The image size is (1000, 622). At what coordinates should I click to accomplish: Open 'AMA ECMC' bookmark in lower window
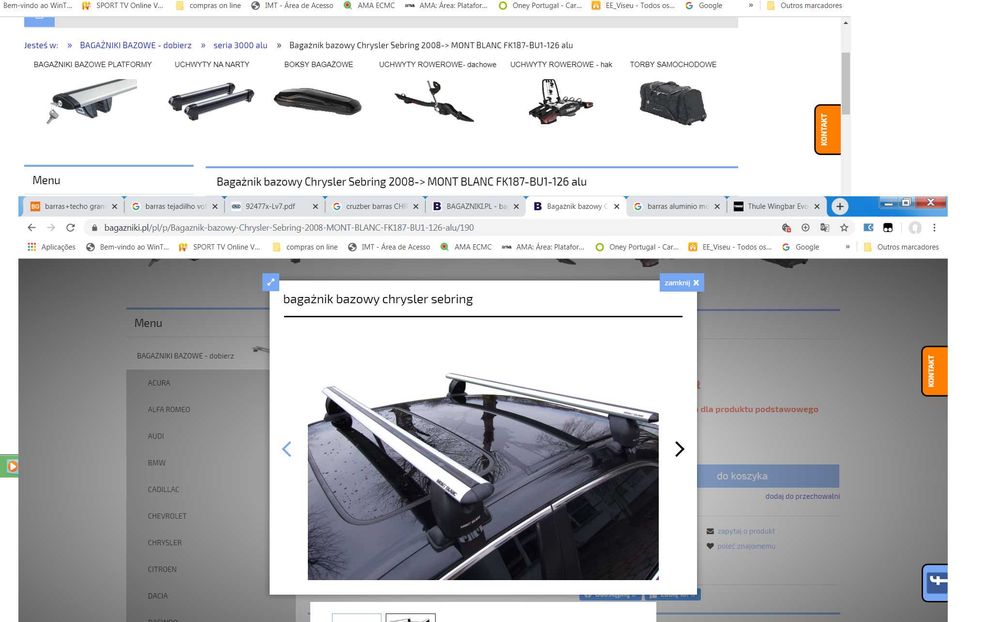(x=466, y=247)
